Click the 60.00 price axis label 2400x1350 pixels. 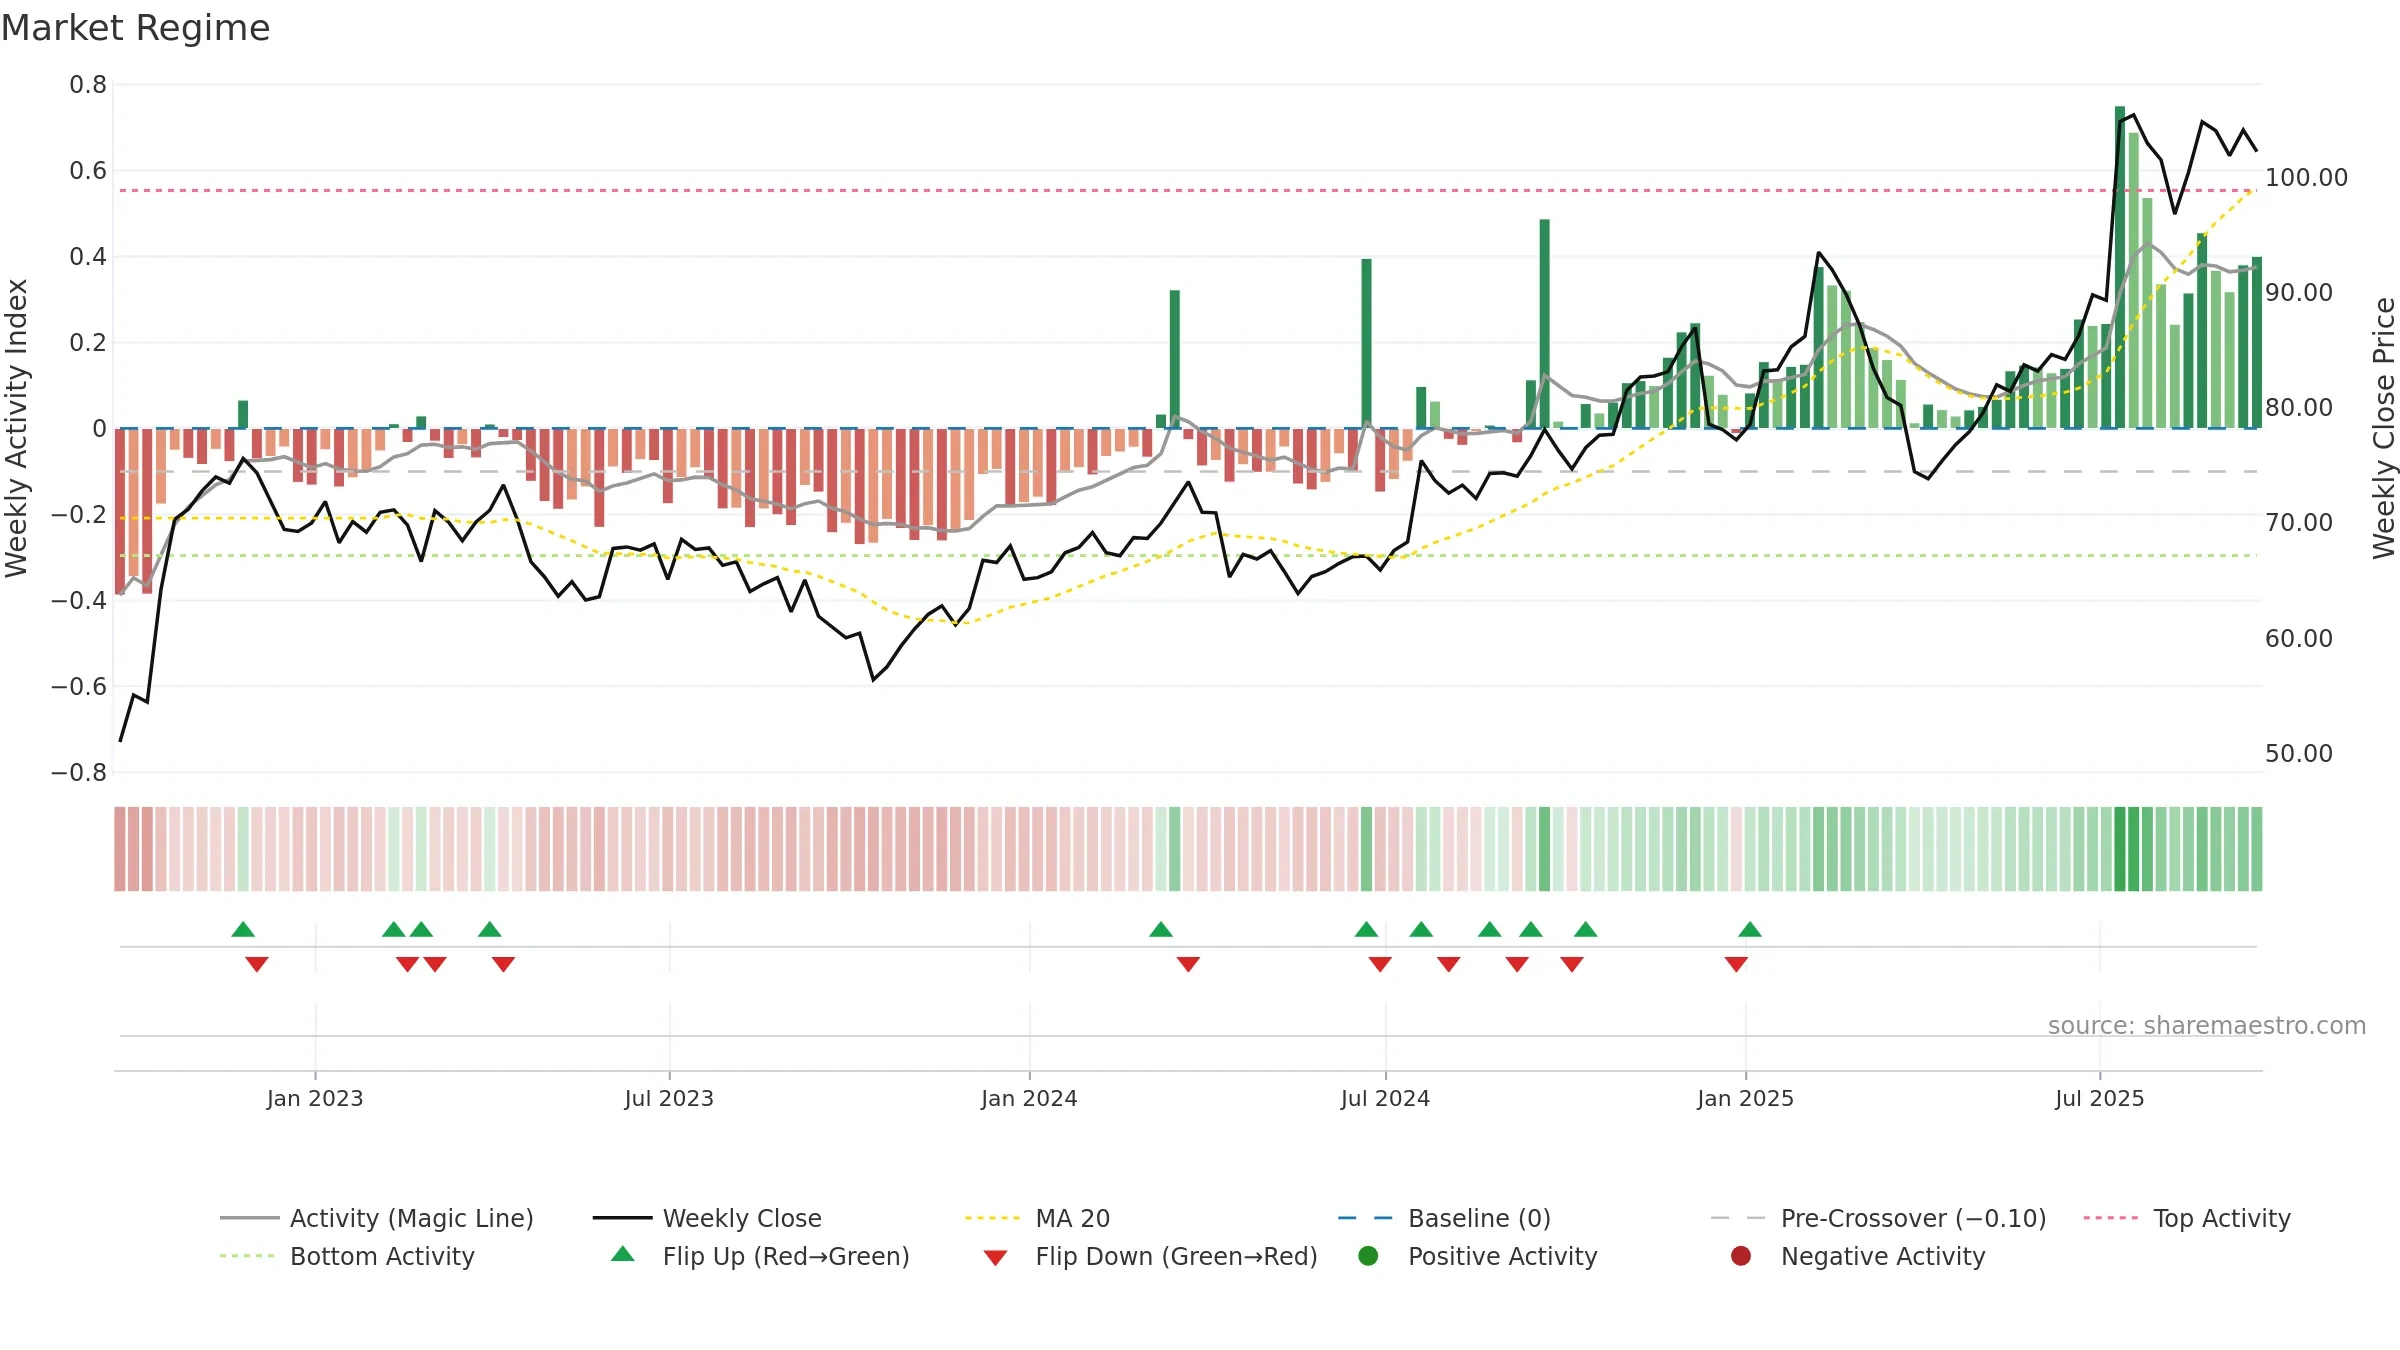coord(2299,639)
